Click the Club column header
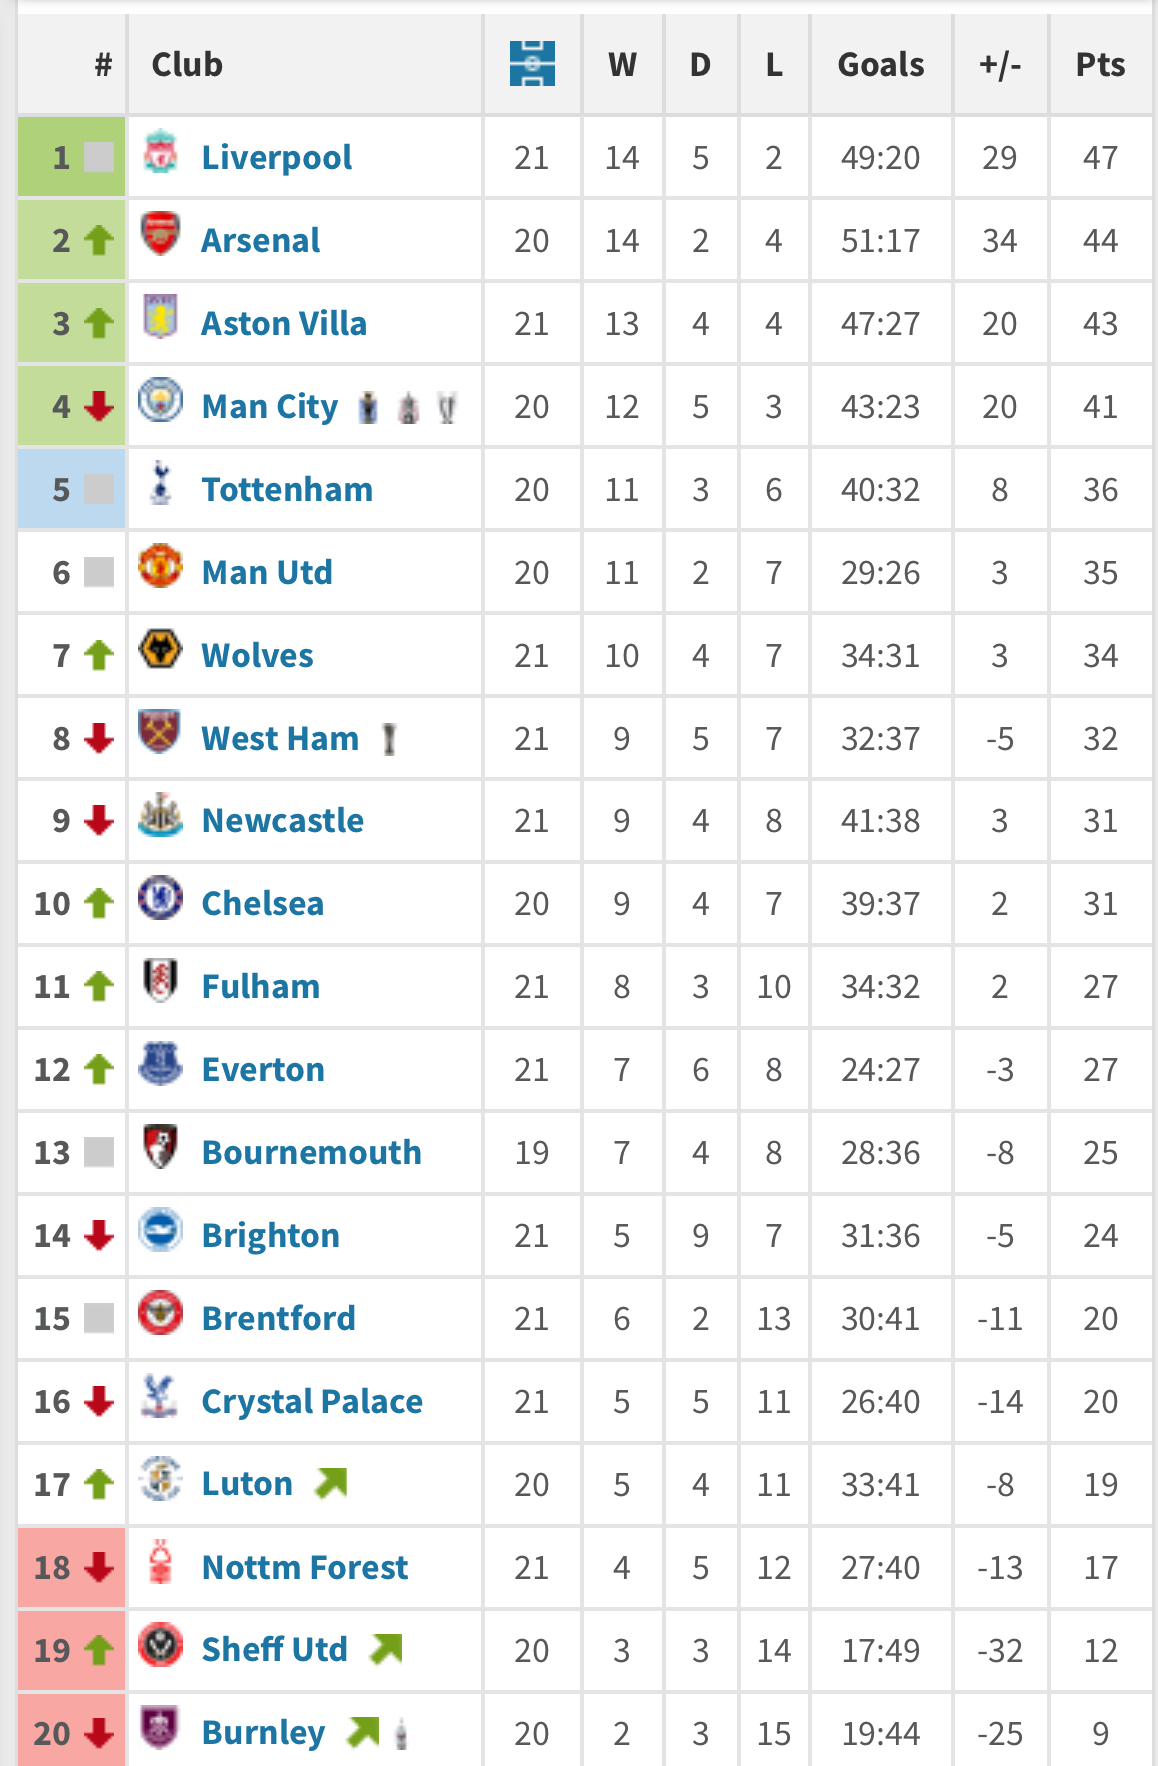The image size is (1158, 1766). pos(187,65)
